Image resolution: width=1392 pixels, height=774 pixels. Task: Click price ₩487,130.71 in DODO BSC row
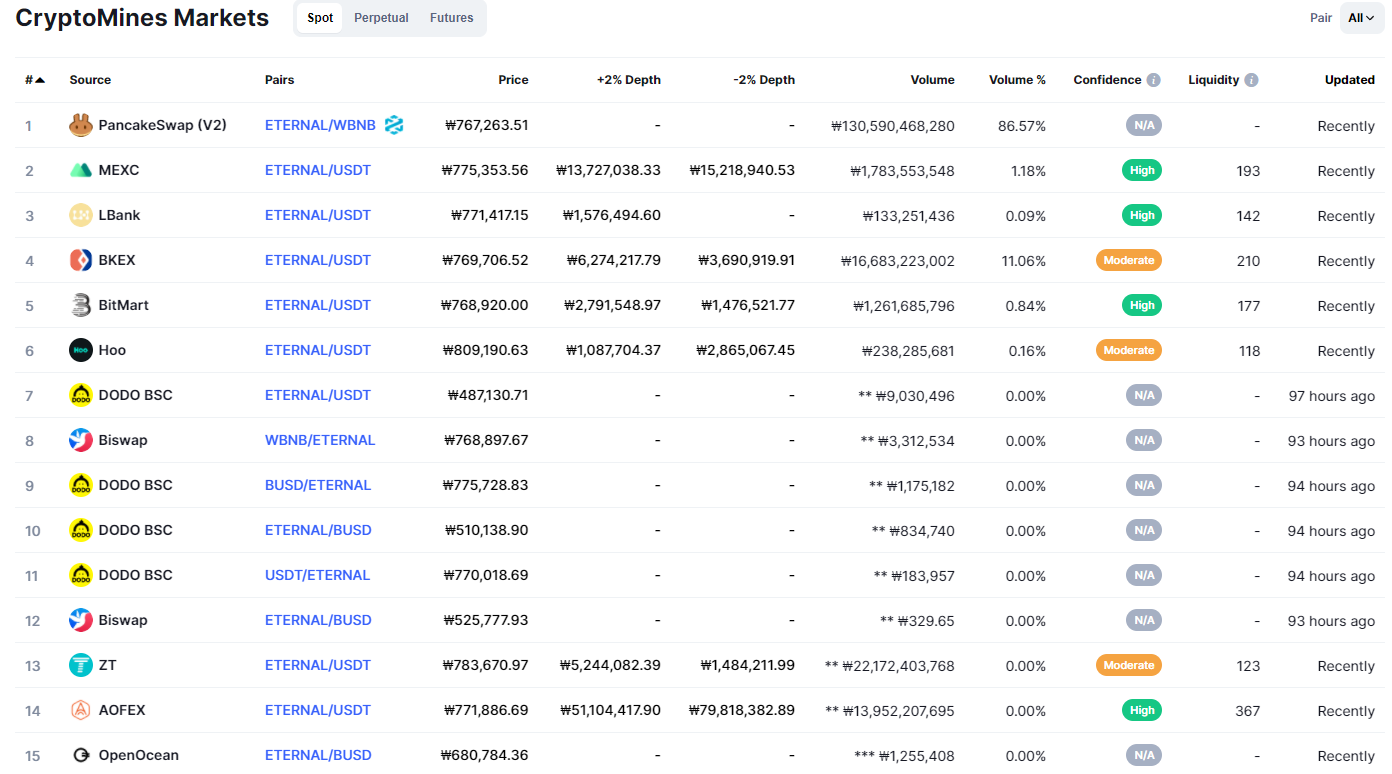pos(487,395)
